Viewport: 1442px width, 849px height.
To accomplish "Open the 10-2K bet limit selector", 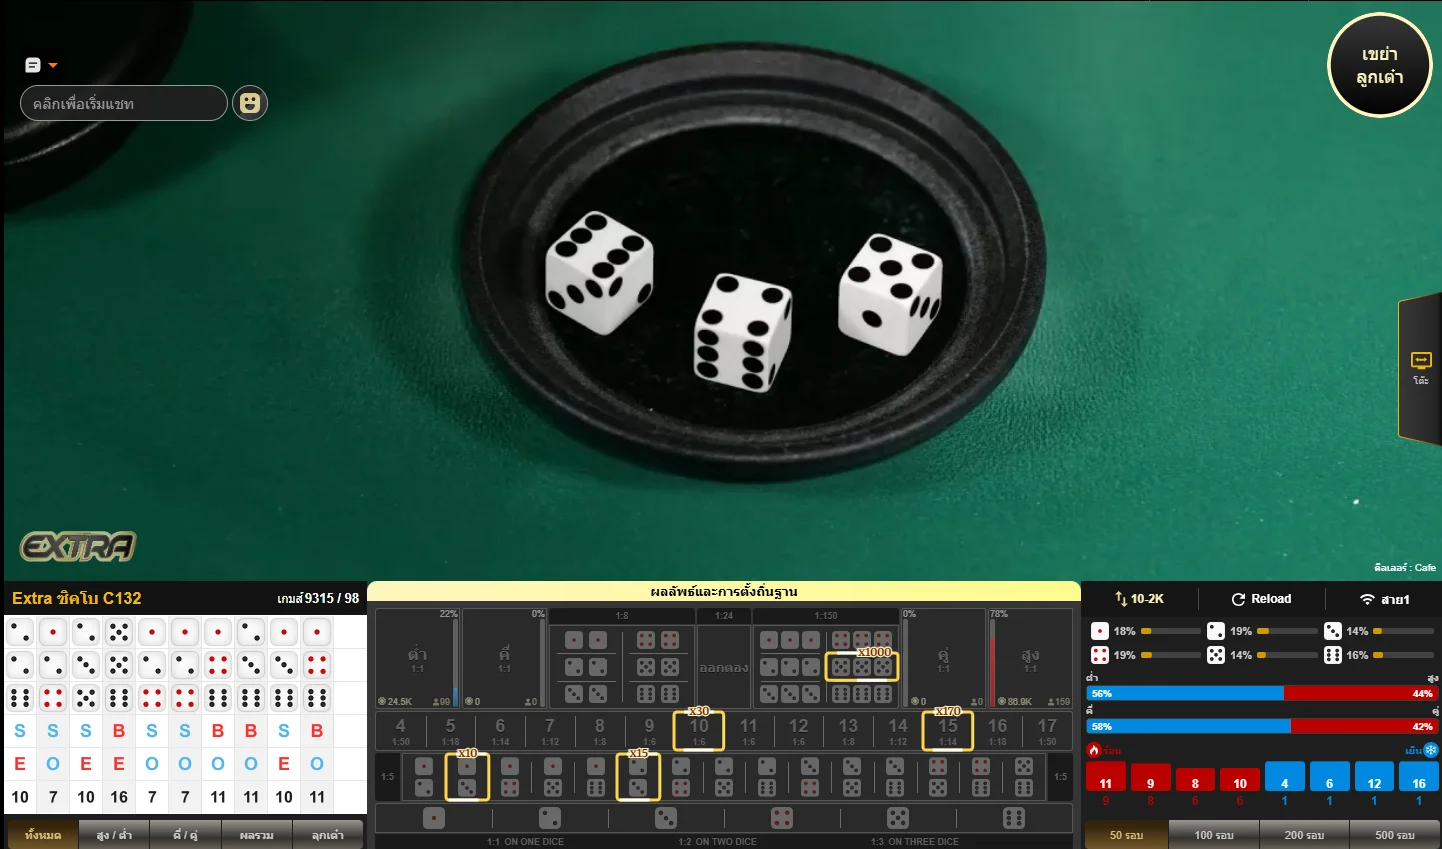I will pyautogui.click(x=1139, y=599).
